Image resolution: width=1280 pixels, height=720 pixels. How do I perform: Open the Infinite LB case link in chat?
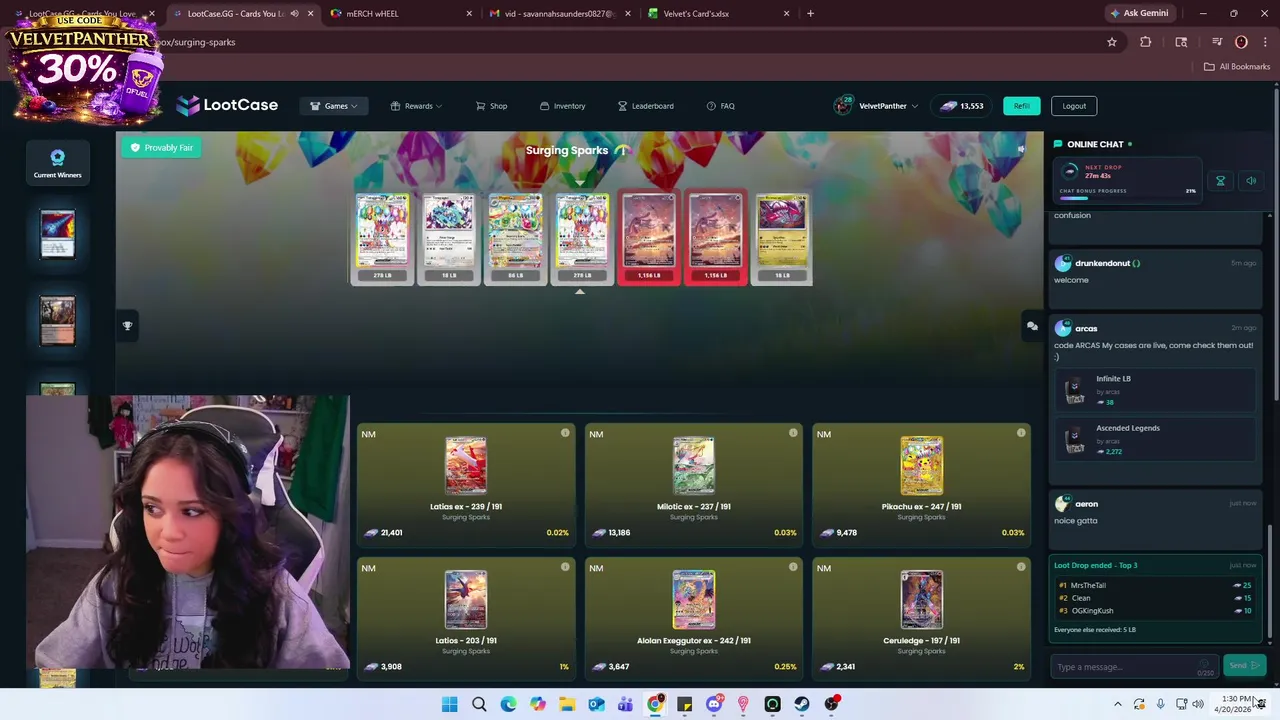[x=1156, y=391]
